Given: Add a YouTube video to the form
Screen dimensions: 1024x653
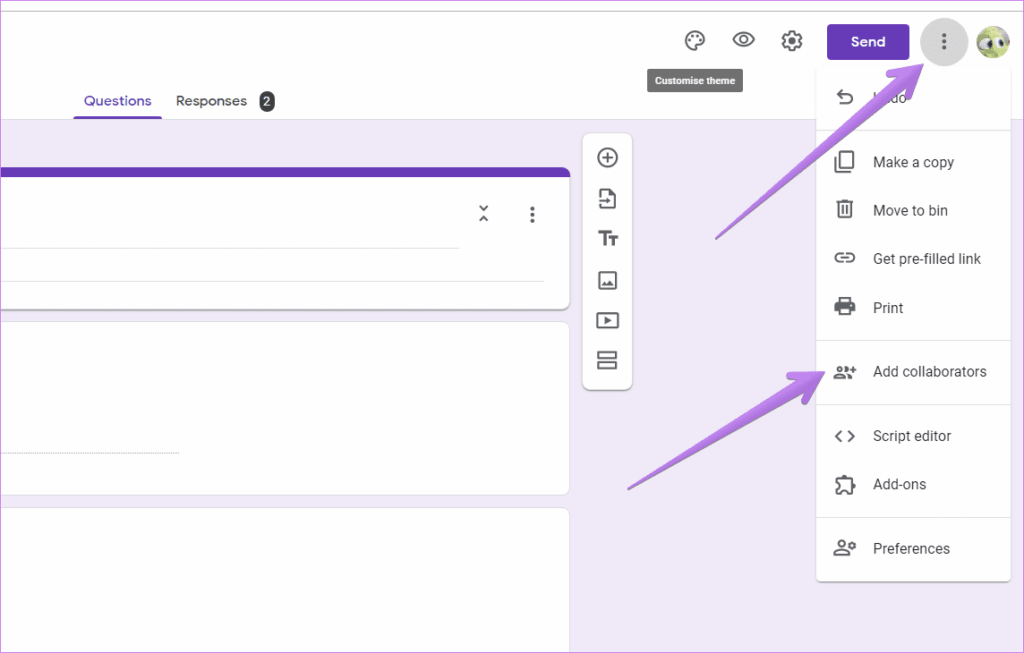Looking at the screenshot, I should 607,320.
